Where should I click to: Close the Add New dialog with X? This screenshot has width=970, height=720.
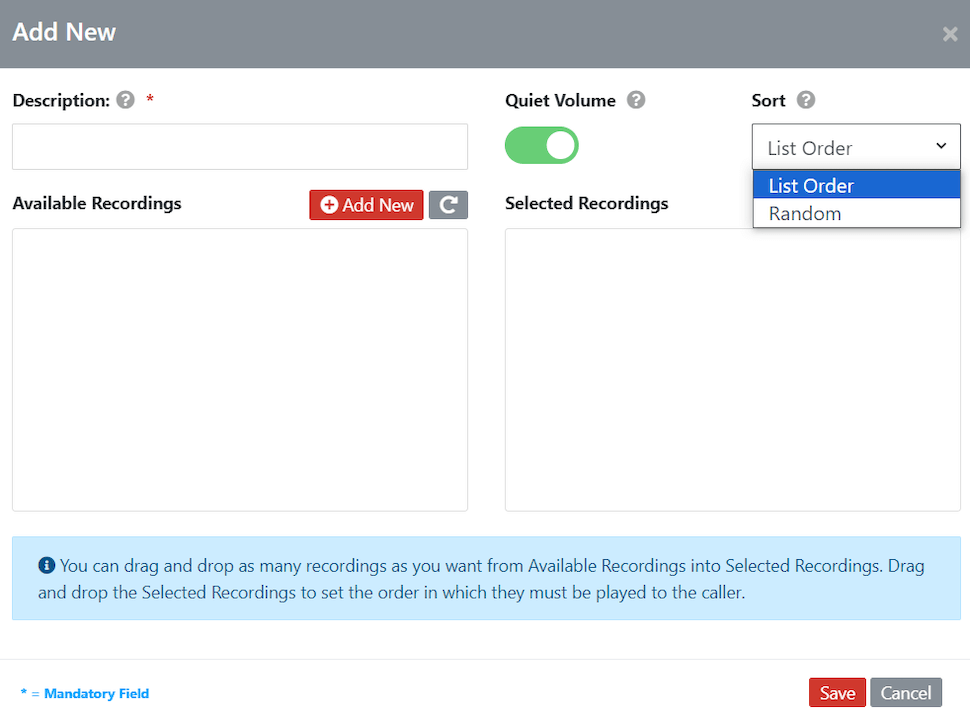pos(949,33)
